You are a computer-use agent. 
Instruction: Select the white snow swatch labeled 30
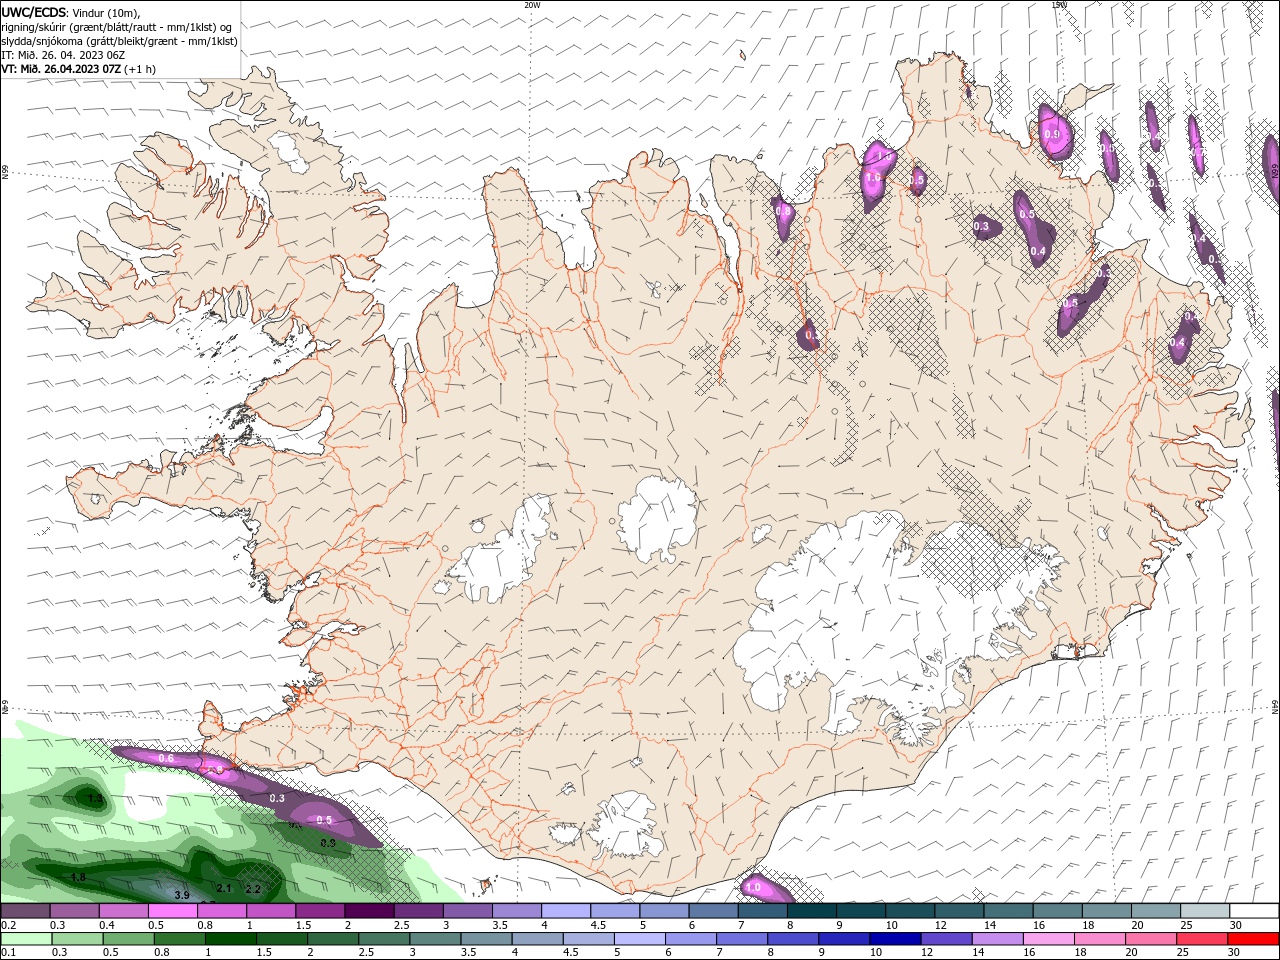pos(1254,910)
